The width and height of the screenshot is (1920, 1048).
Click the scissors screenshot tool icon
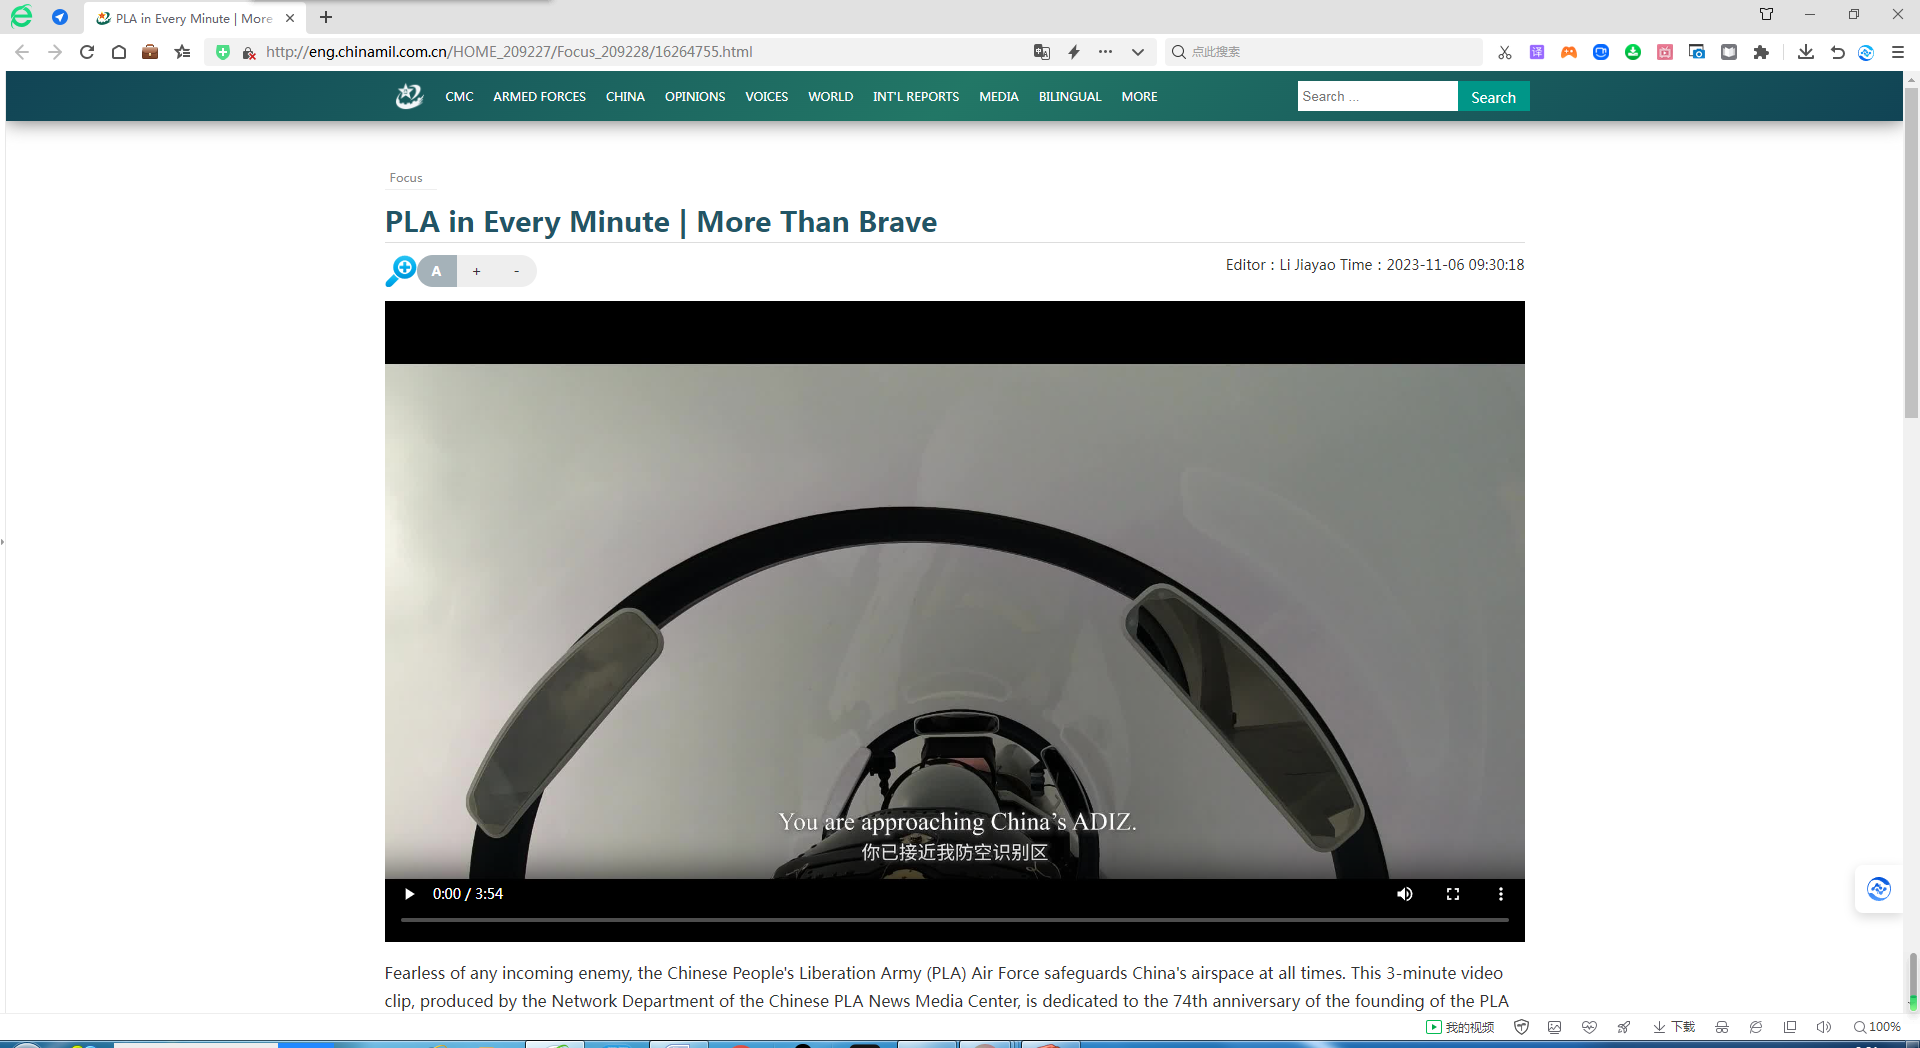coord(1505,52)
